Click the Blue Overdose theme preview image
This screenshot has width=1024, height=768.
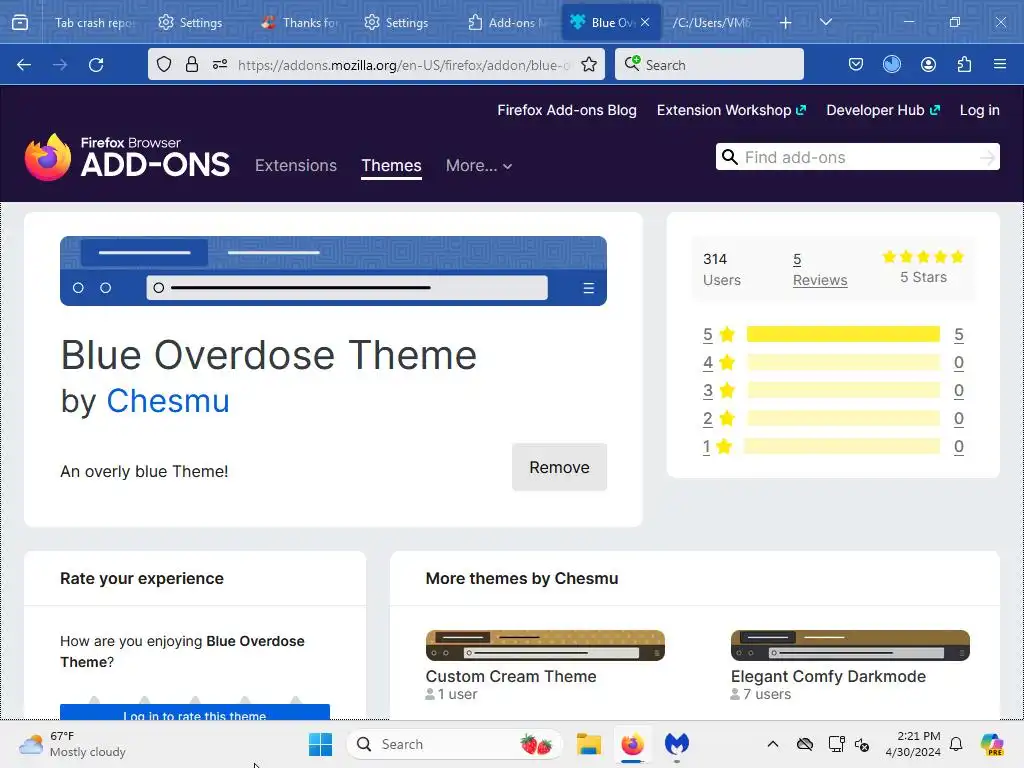tap(333, 271)
